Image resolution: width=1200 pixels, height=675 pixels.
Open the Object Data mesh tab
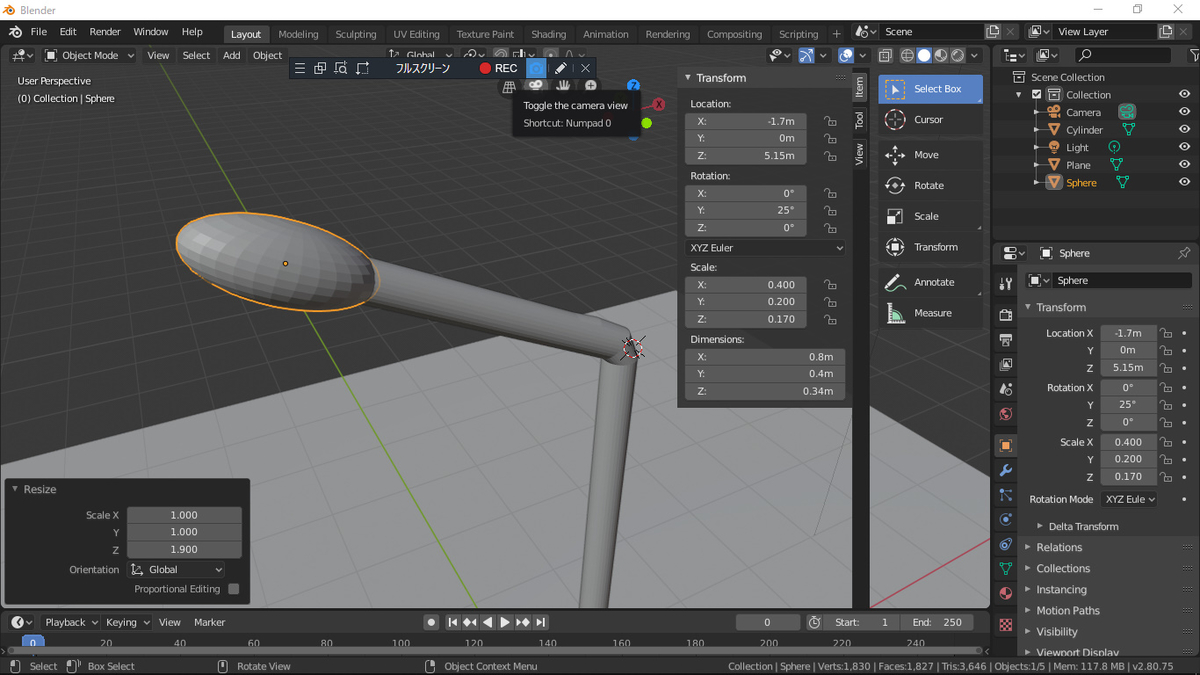(x=1006, y=569)
